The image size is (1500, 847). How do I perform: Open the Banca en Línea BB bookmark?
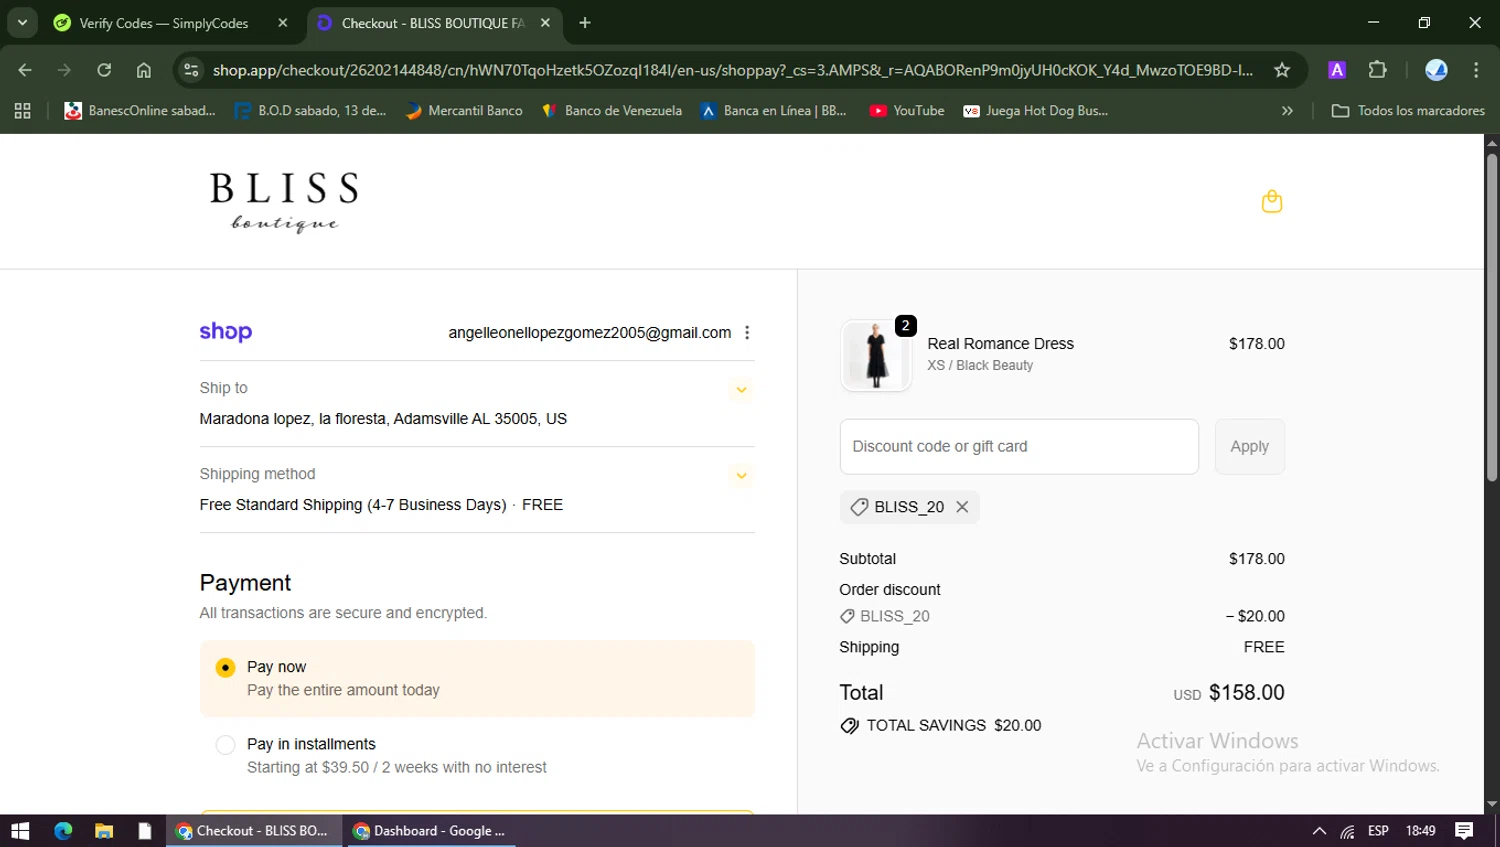coord(774,111)
